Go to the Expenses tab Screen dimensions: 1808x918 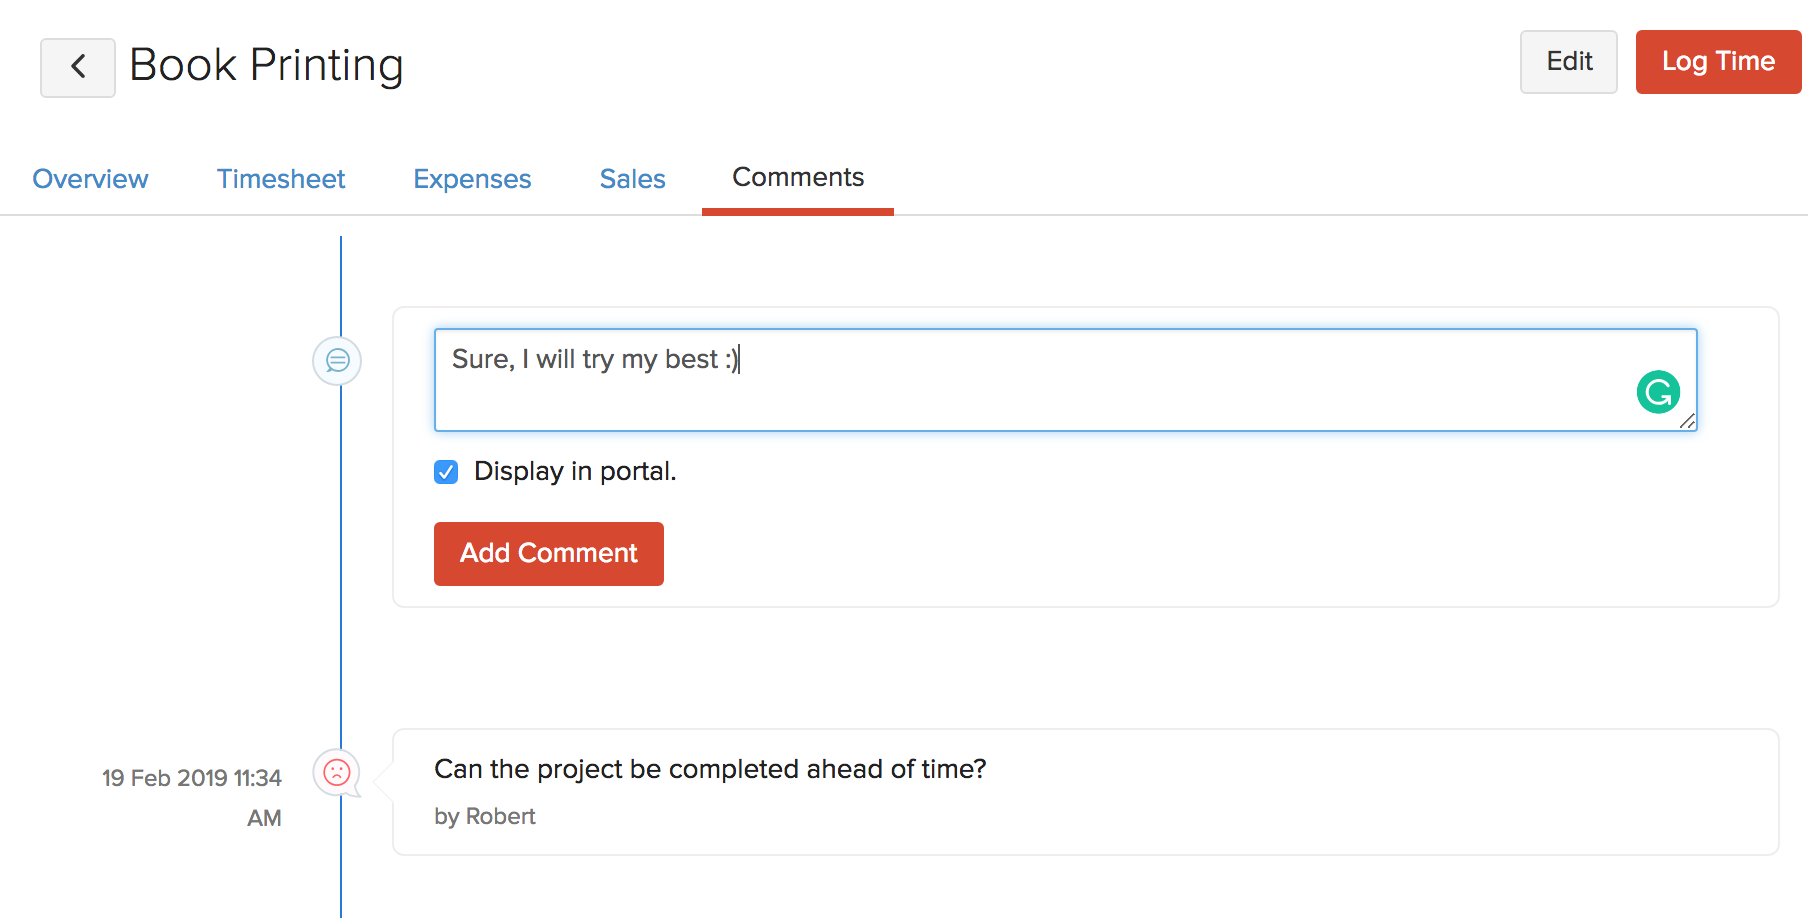[x=472, y=179]
